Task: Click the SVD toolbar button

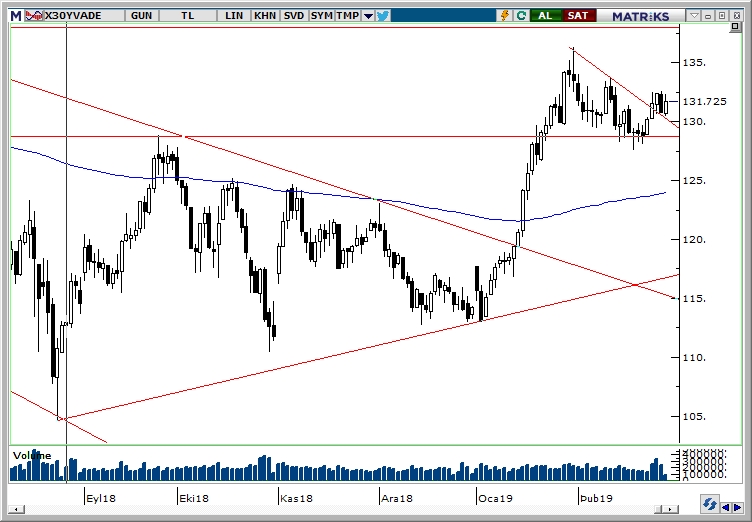Action: 294,16
